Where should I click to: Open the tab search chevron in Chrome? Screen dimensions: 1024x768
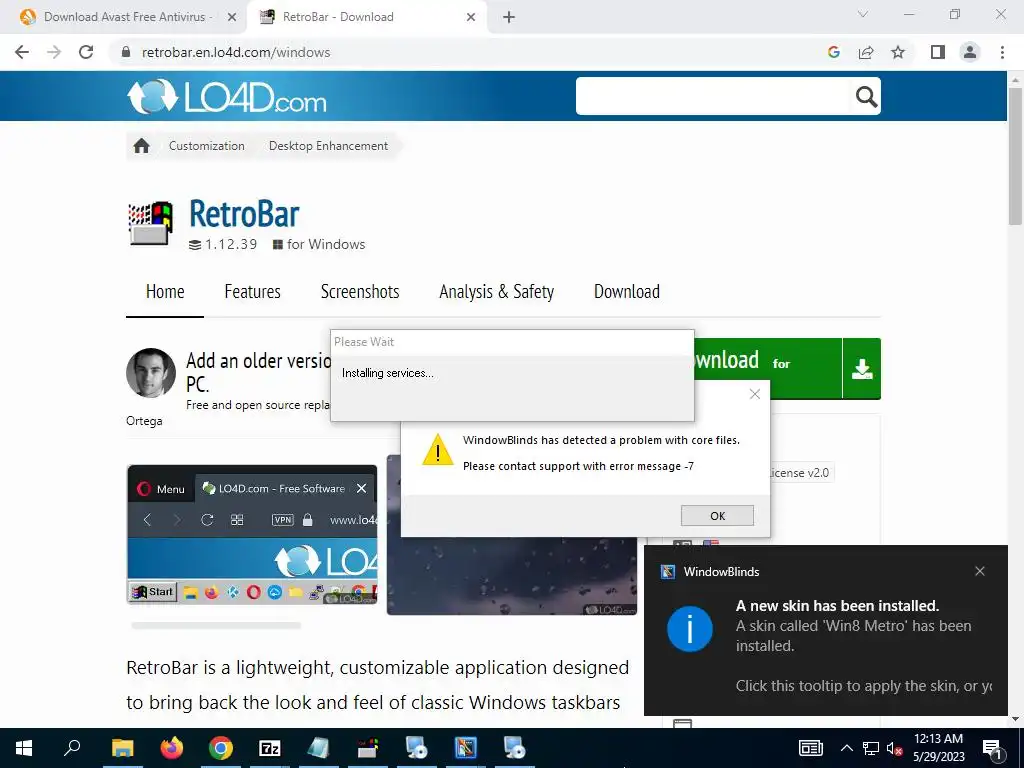point(863,14)
